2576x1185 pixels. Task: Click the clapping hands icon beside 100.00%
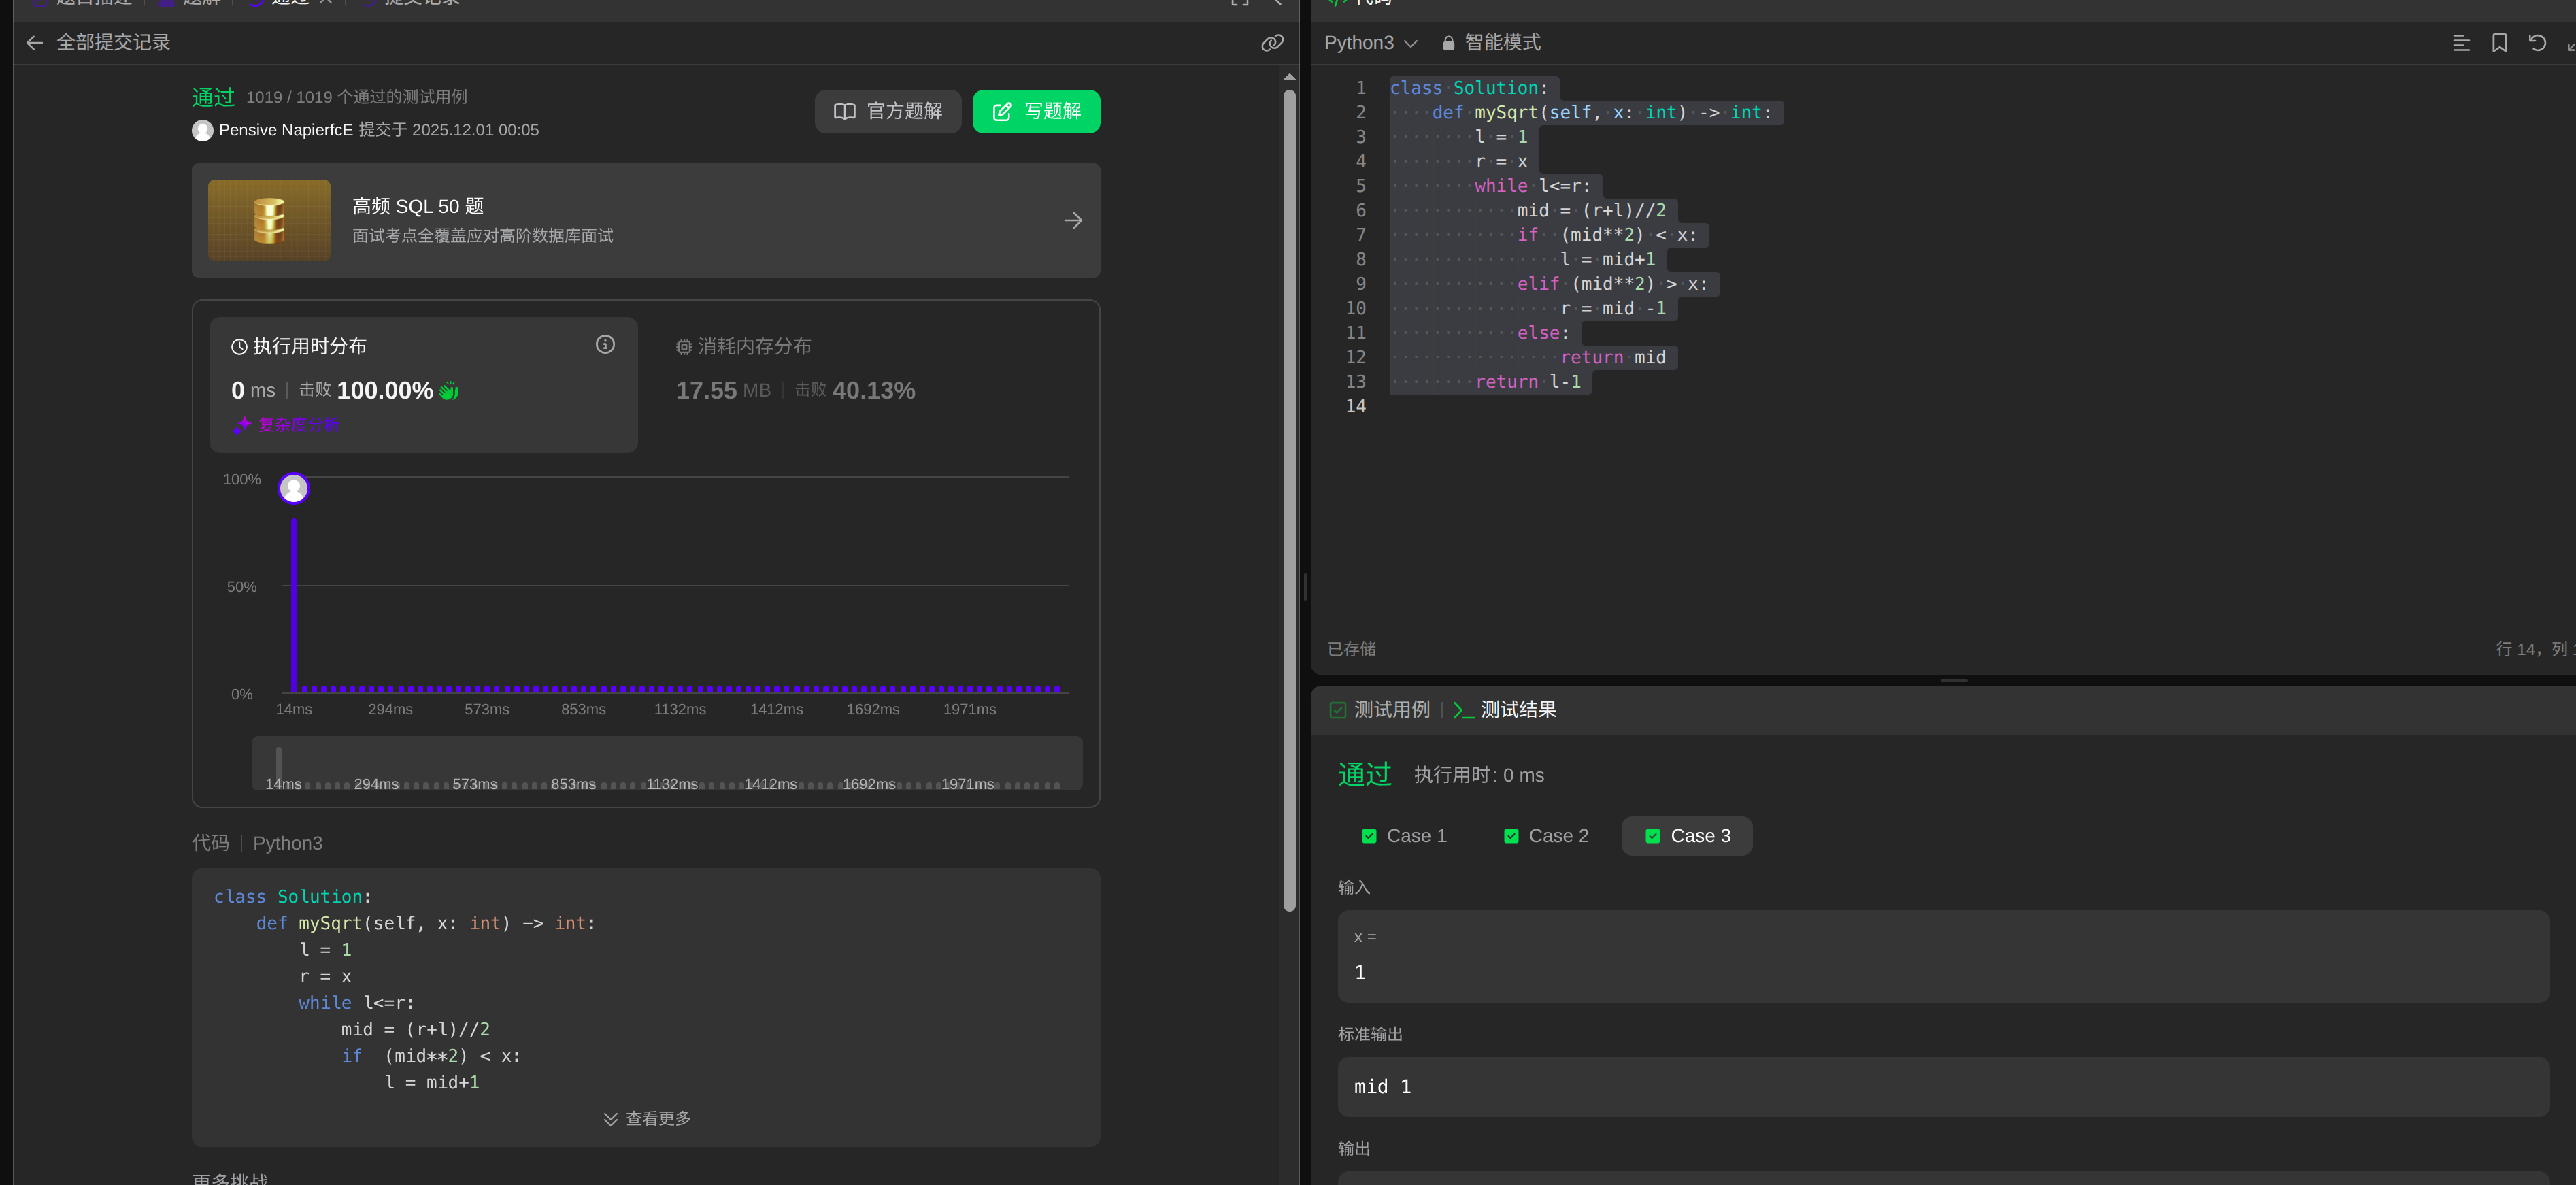pyautogui.click(x=449, y=391)
